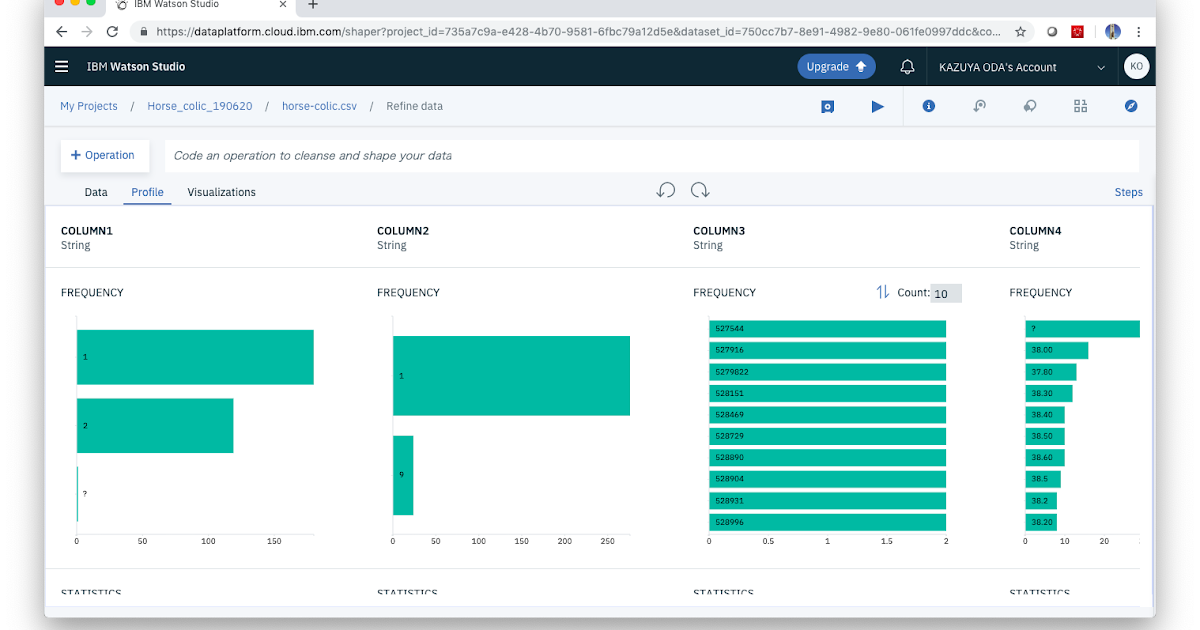Image resolution: width=1200 pixels, height=630 pixels.
Task: Open the comments icon in the toolbar
Action: click(1029, 106)
